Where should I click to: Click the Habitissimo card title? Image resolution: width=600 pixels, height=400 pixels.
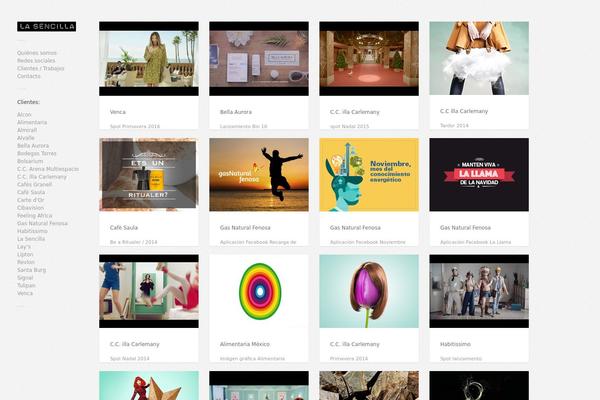(x=455, y=344)
